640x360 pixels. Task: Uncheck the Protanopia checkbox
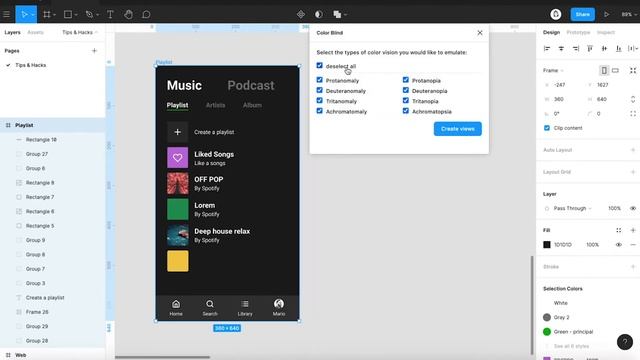point(405,80)
